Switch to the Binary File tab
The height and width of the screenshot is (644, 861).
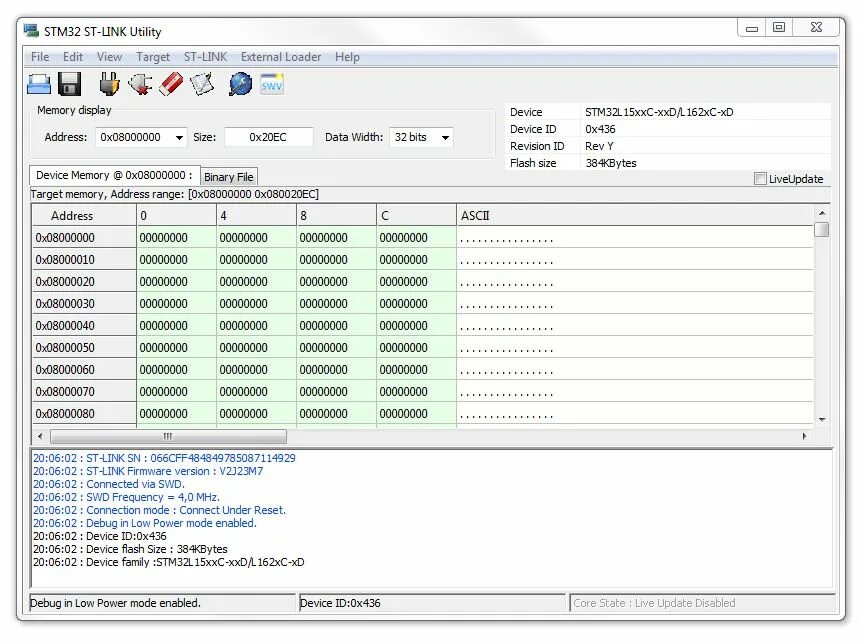tap(228, 177)
